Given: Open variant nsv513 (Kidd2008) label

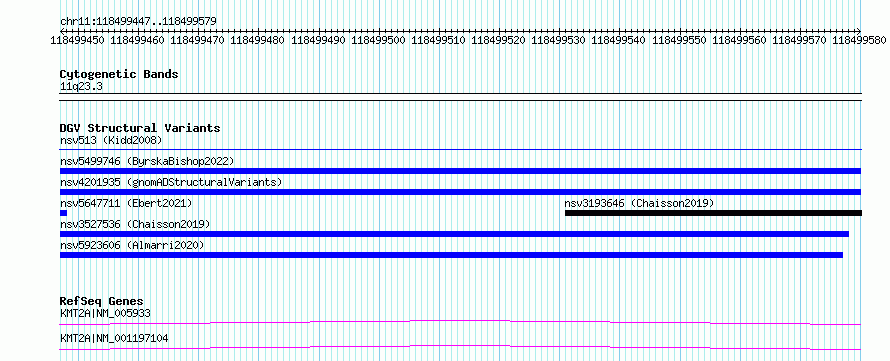Looking at the screenshot, I should pos(111,140).
